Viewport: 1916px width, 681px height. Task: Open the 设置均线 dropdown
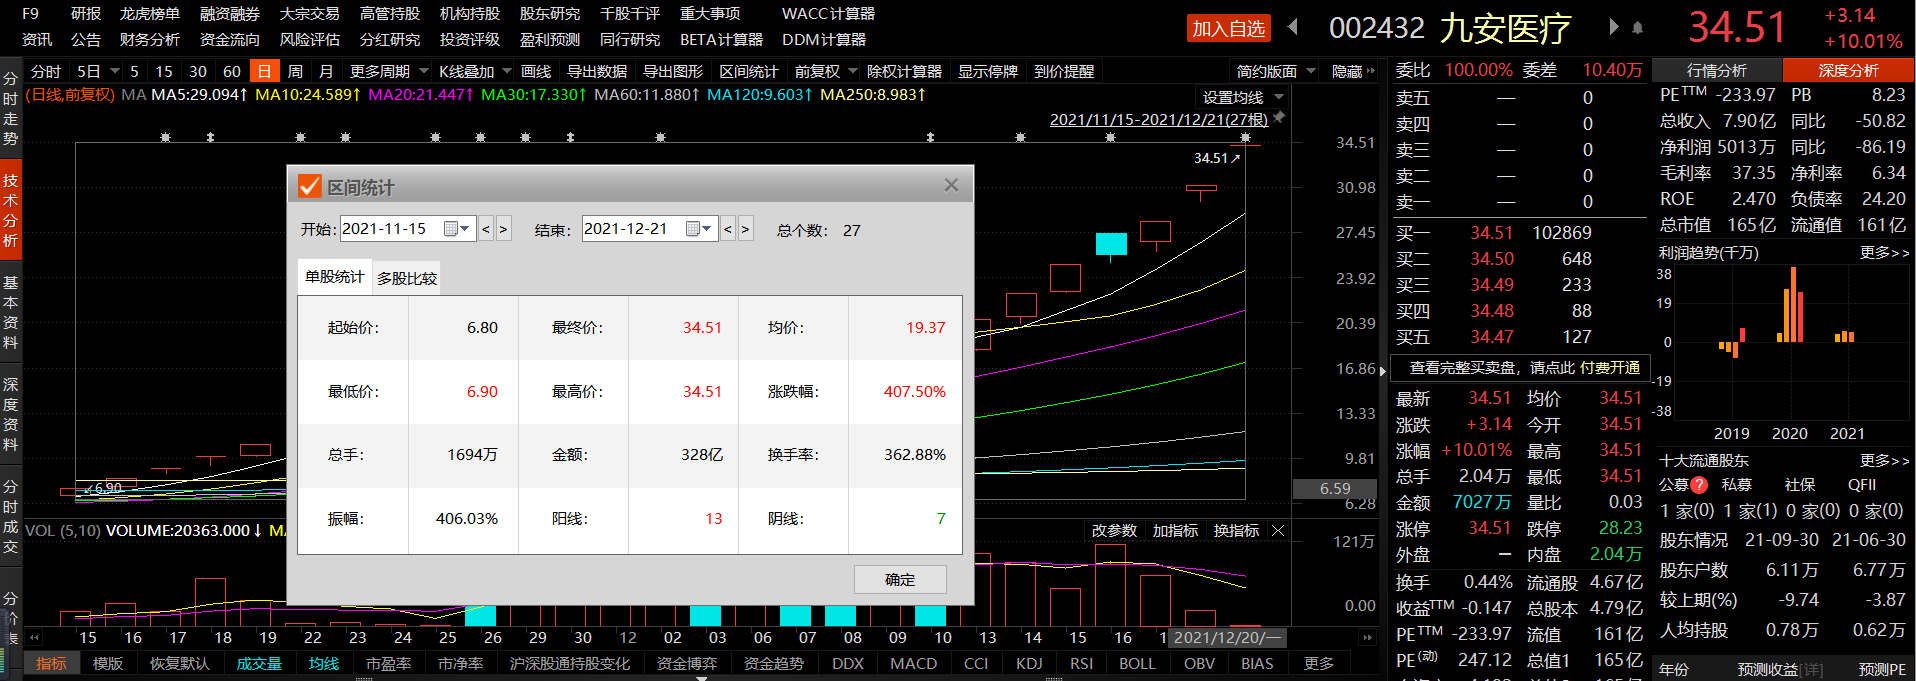tap(1242, 98)
